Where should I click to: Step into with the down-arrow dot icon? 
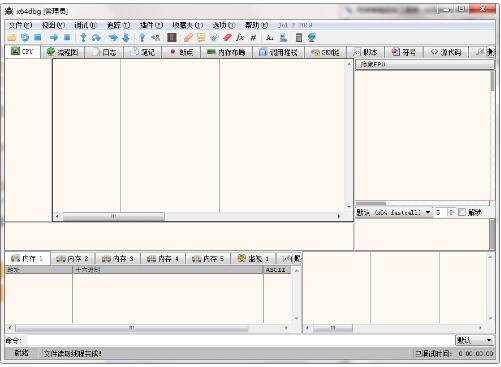tap(83, 38)
